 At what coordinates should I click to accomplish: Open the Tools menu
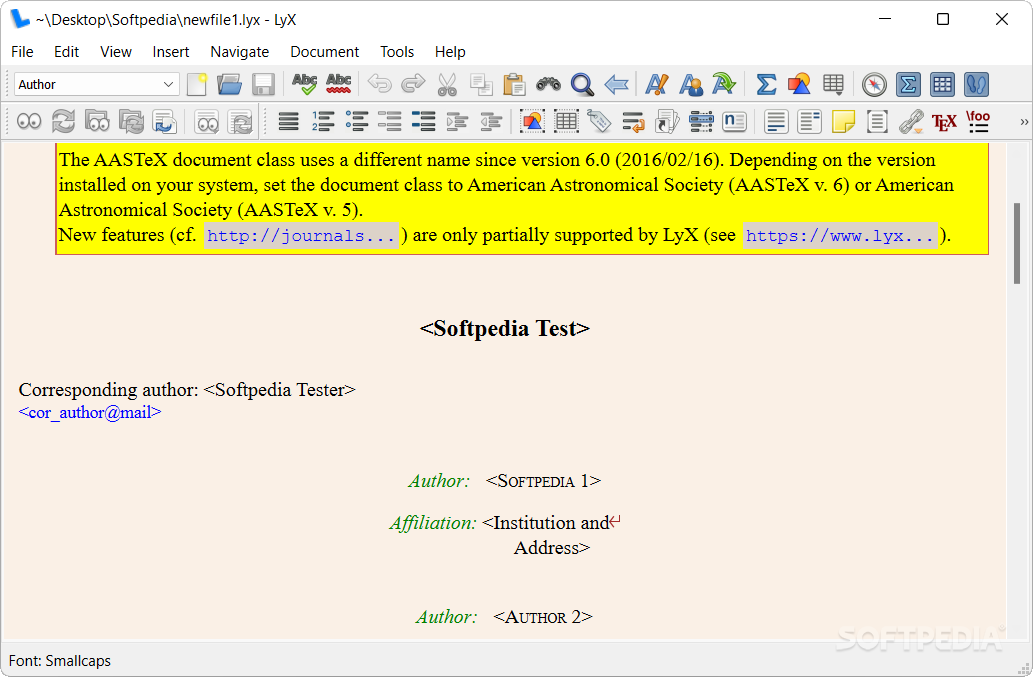point(397,51)
